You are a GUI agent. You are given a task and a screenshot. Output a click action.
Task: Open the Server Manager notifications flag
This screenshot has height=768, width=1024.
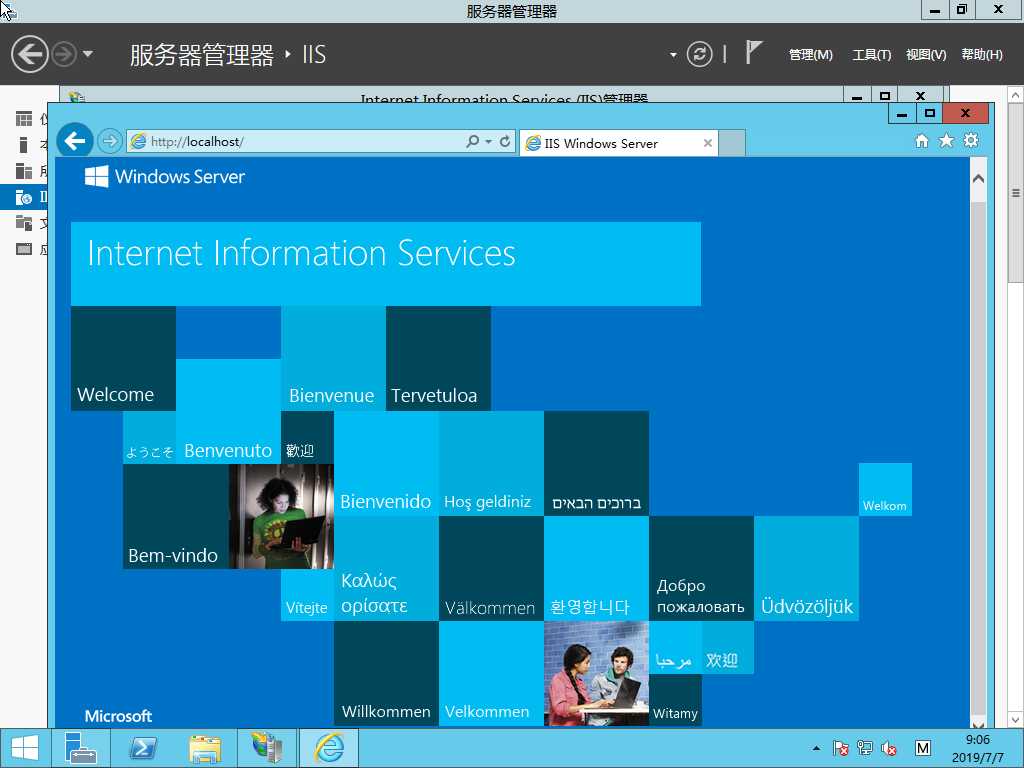(x=754, y=52)
